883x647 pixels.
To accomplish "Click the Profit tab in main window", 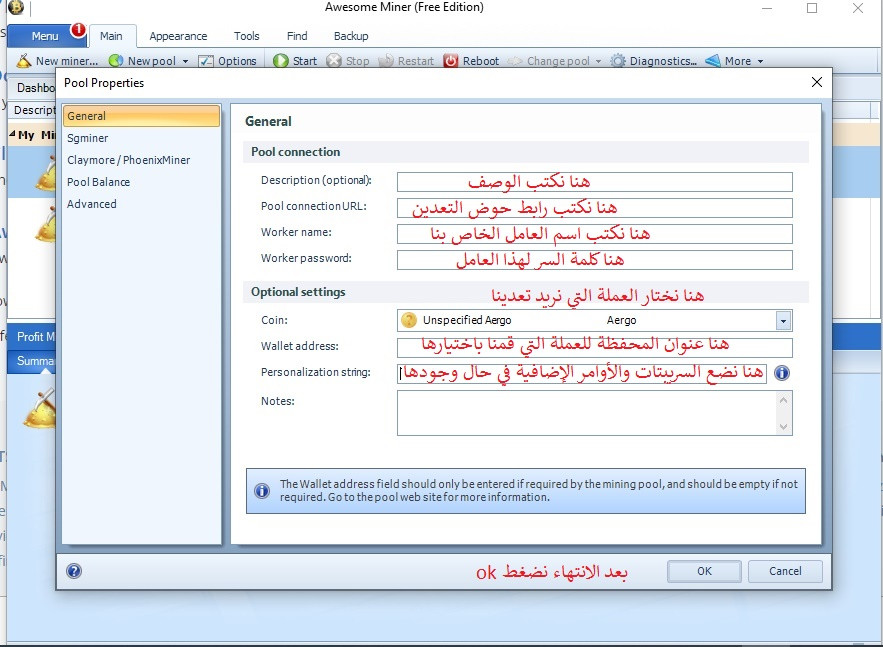I will tap(33, 337).
